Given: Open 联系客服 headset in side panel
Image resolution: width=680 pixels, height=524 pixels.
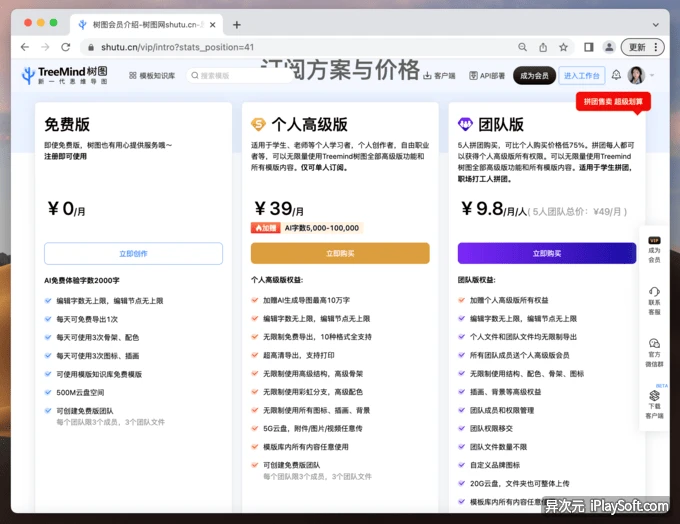Looking at the screenshot, I should coord(654,301).
